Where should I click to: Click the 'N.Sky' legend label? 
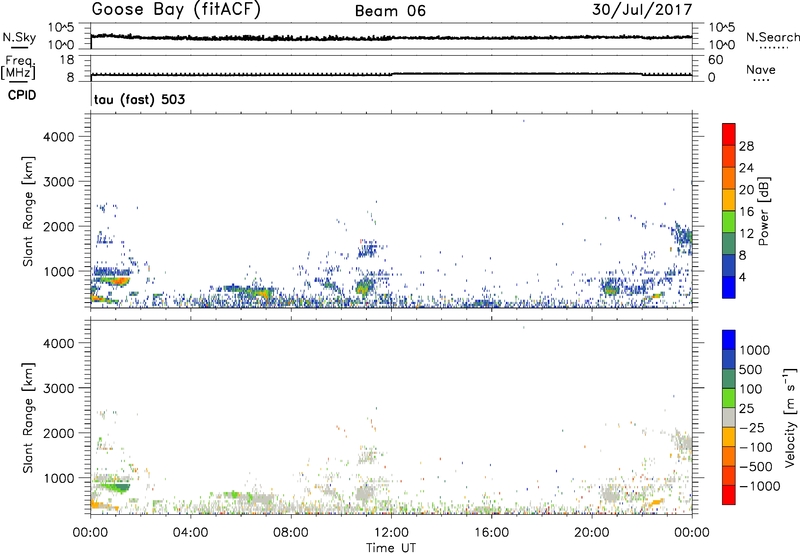point(19,37)
